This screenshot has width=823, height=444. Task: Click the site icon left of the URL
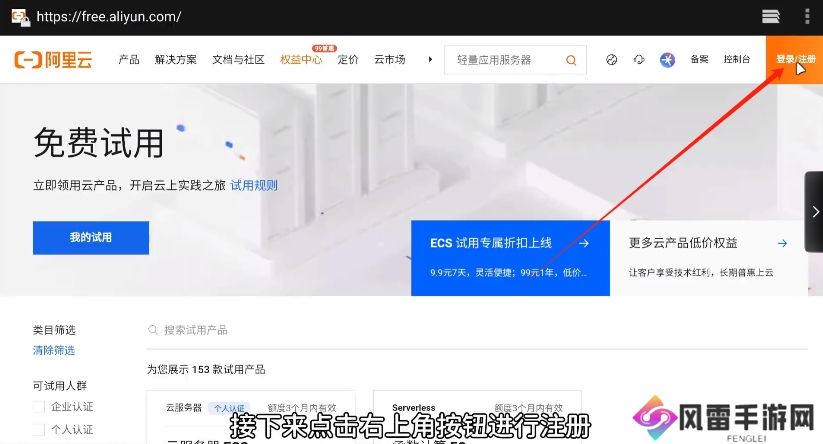tap(17, 16)
